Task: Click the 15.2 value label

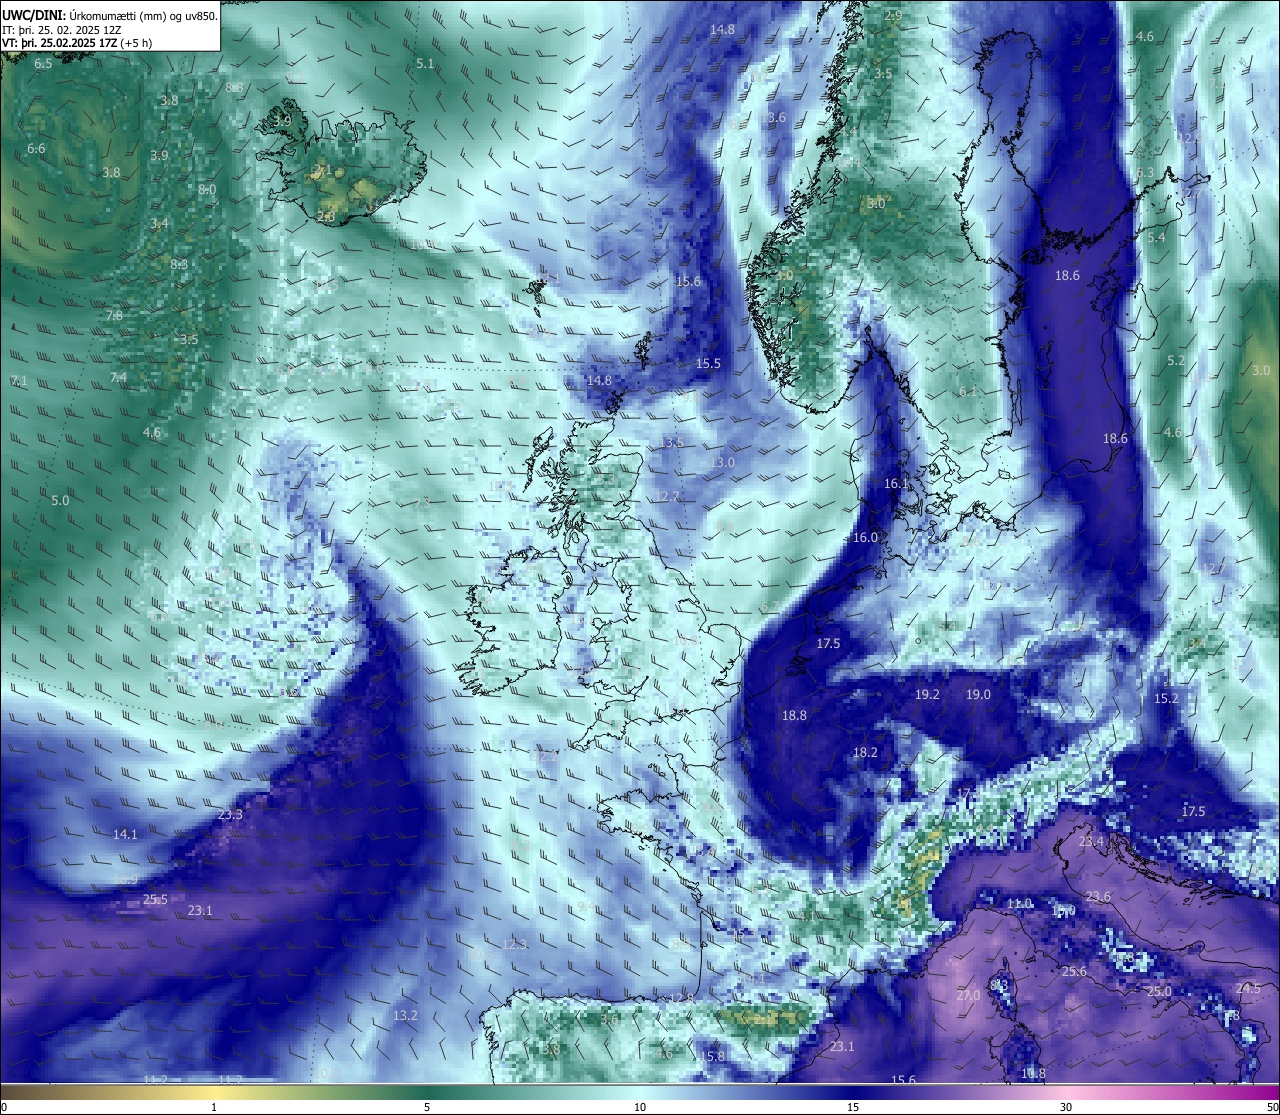Action: point(1166,699)
